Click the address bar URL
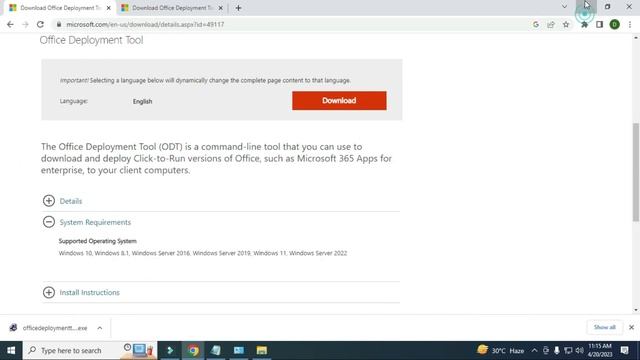The image size is (640, 360). [145, 24]
